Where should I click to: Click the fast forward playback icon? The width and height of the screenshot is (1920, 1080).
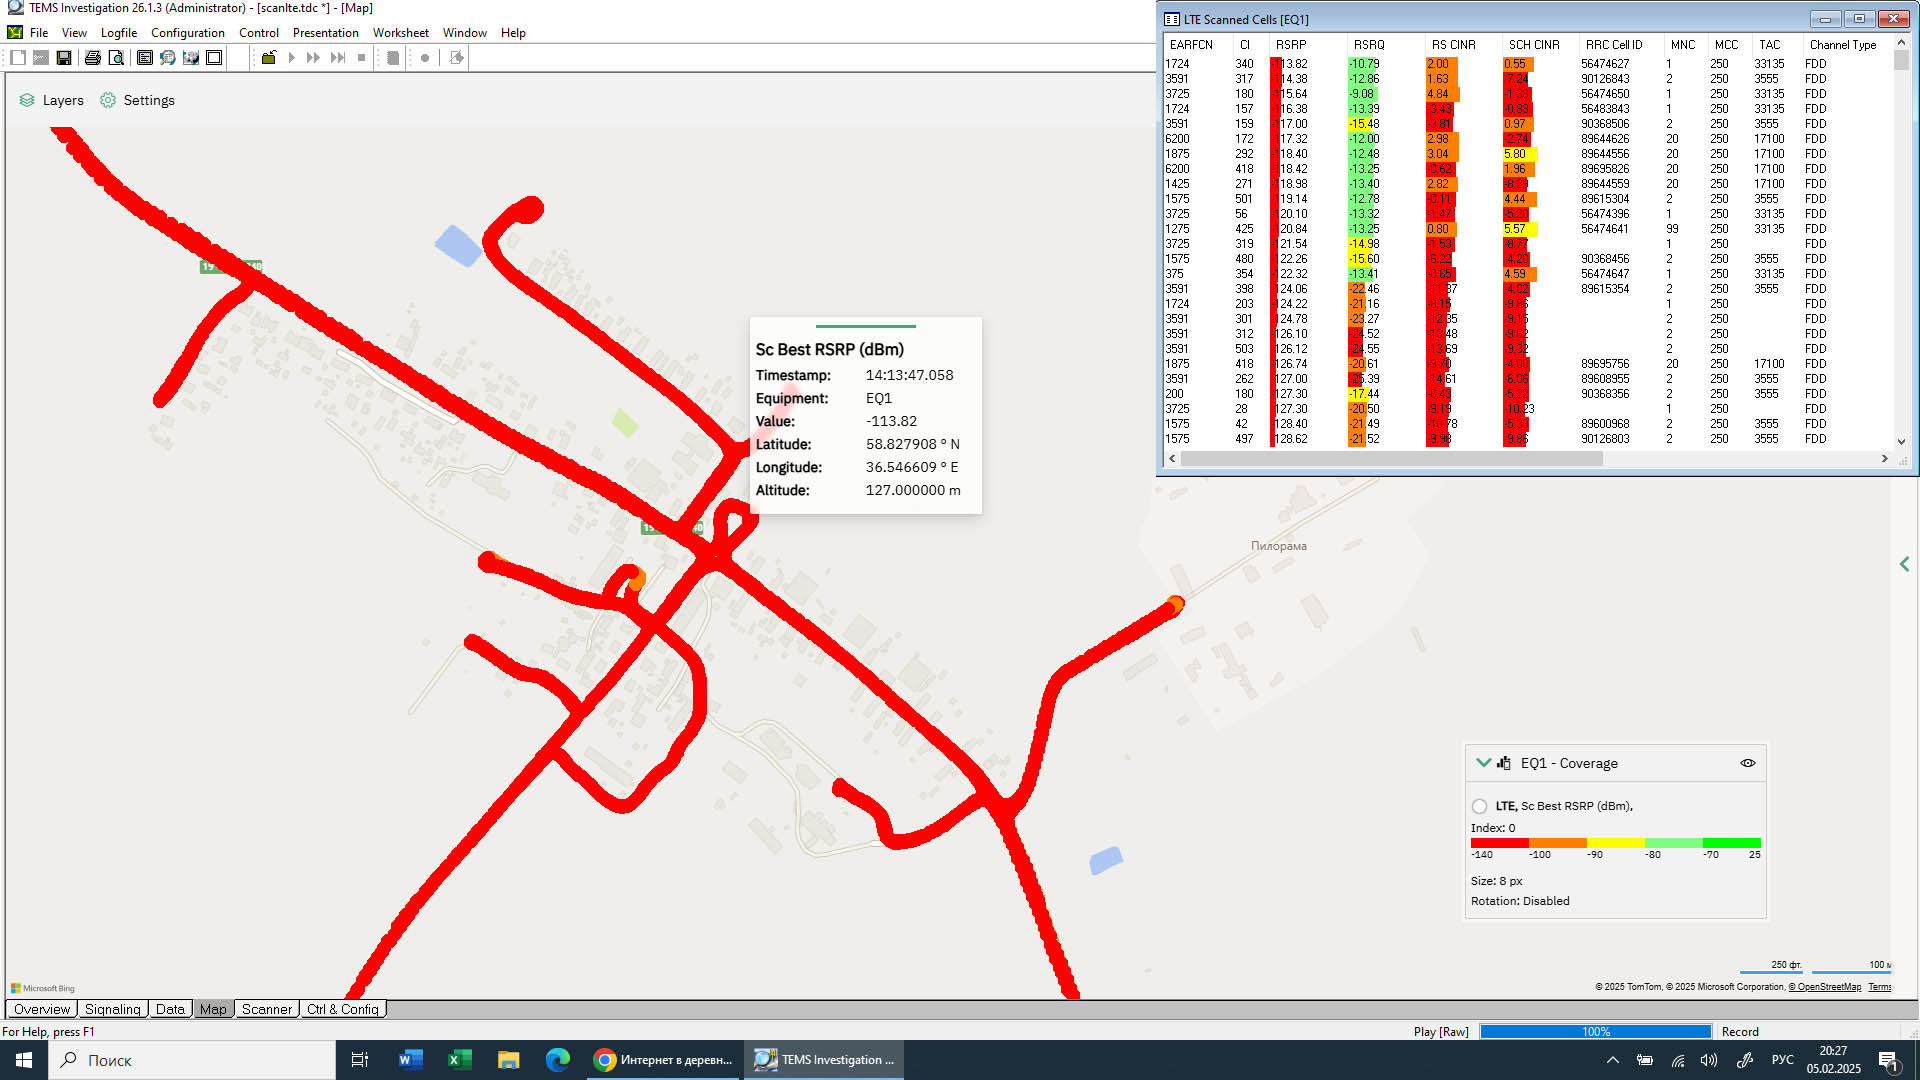(x=313, y=58)
